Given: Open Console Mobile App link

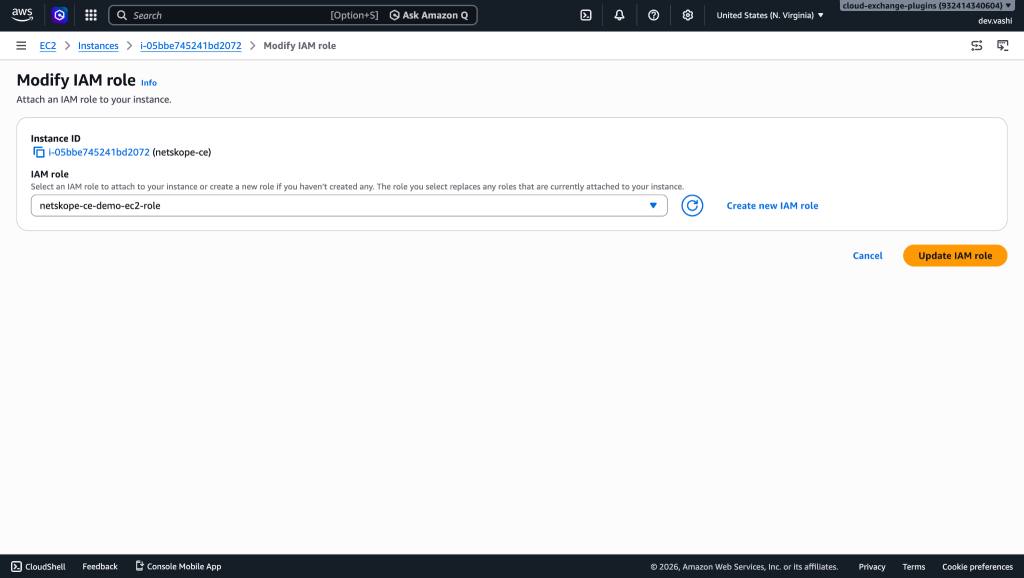Looking at the screenshot, I should coord(178,566).
